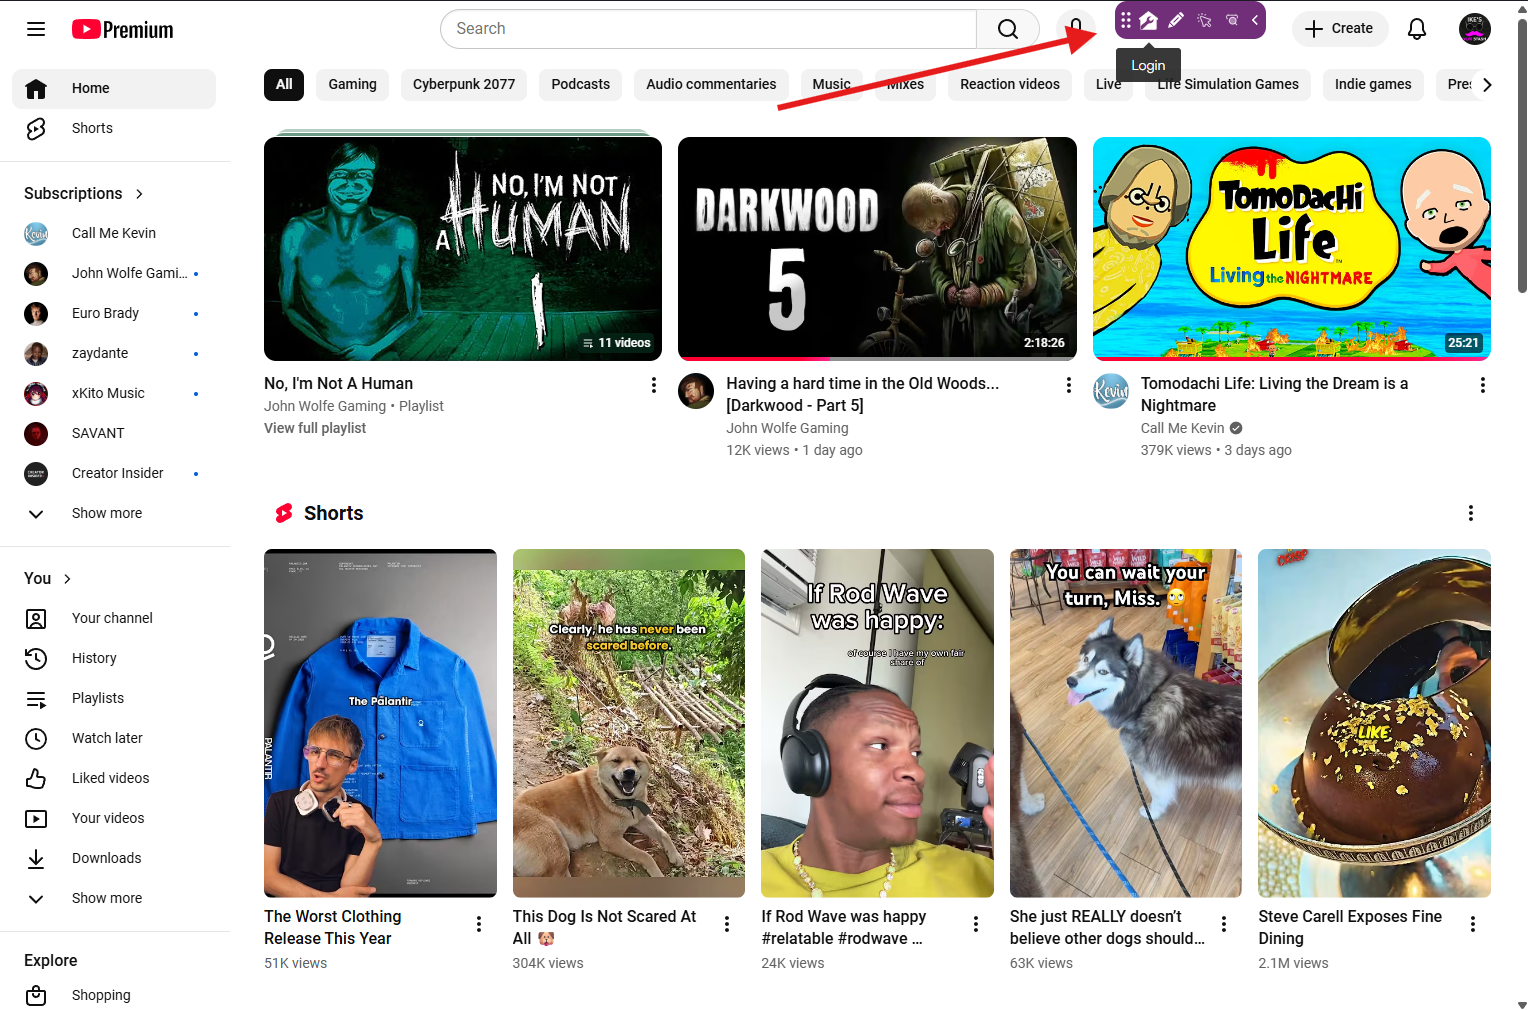This screenshot has height=1010, width=1528.
Task: Show more items under You section
Action: tap(114, 898)
